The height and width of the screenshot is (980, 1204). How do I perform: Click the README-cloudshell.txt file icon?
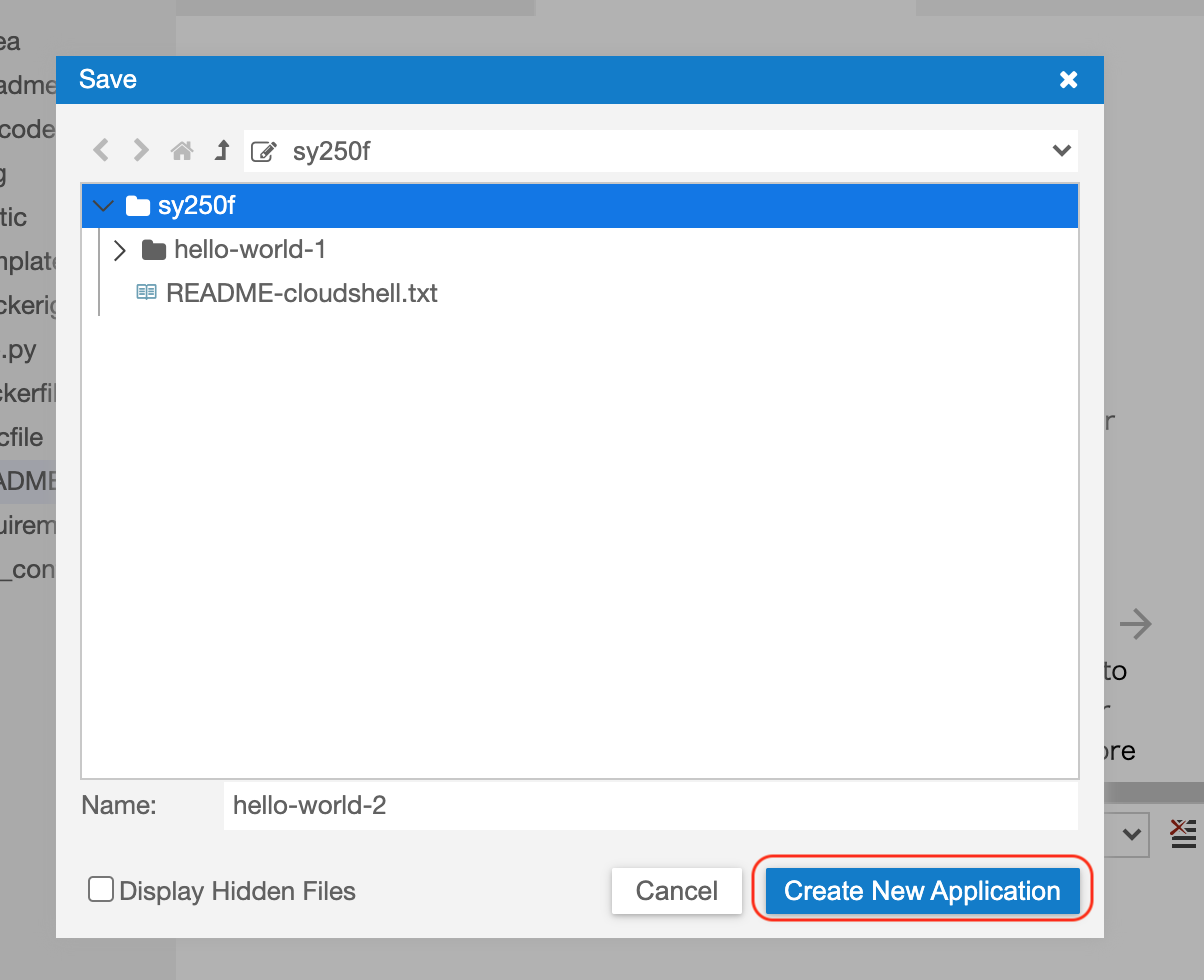point(146,292)
